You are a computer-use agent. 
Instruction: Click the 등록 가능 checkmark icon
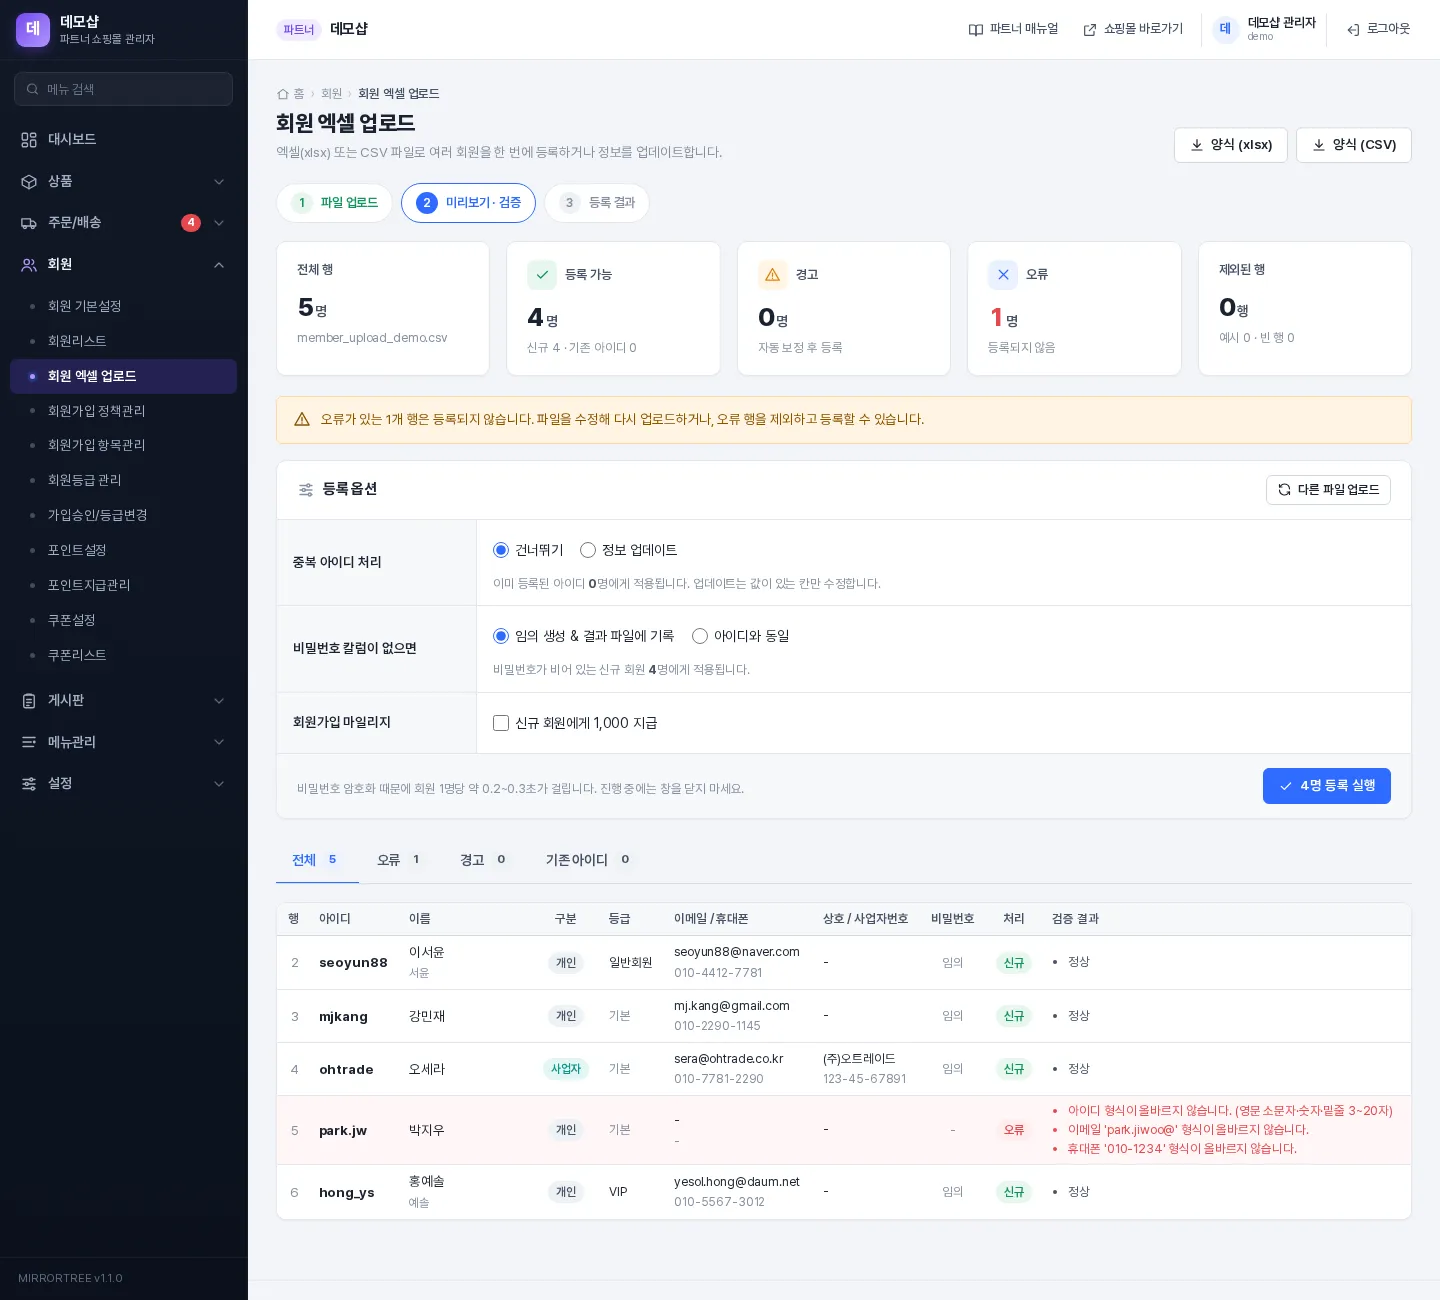[x=542, y=275]
